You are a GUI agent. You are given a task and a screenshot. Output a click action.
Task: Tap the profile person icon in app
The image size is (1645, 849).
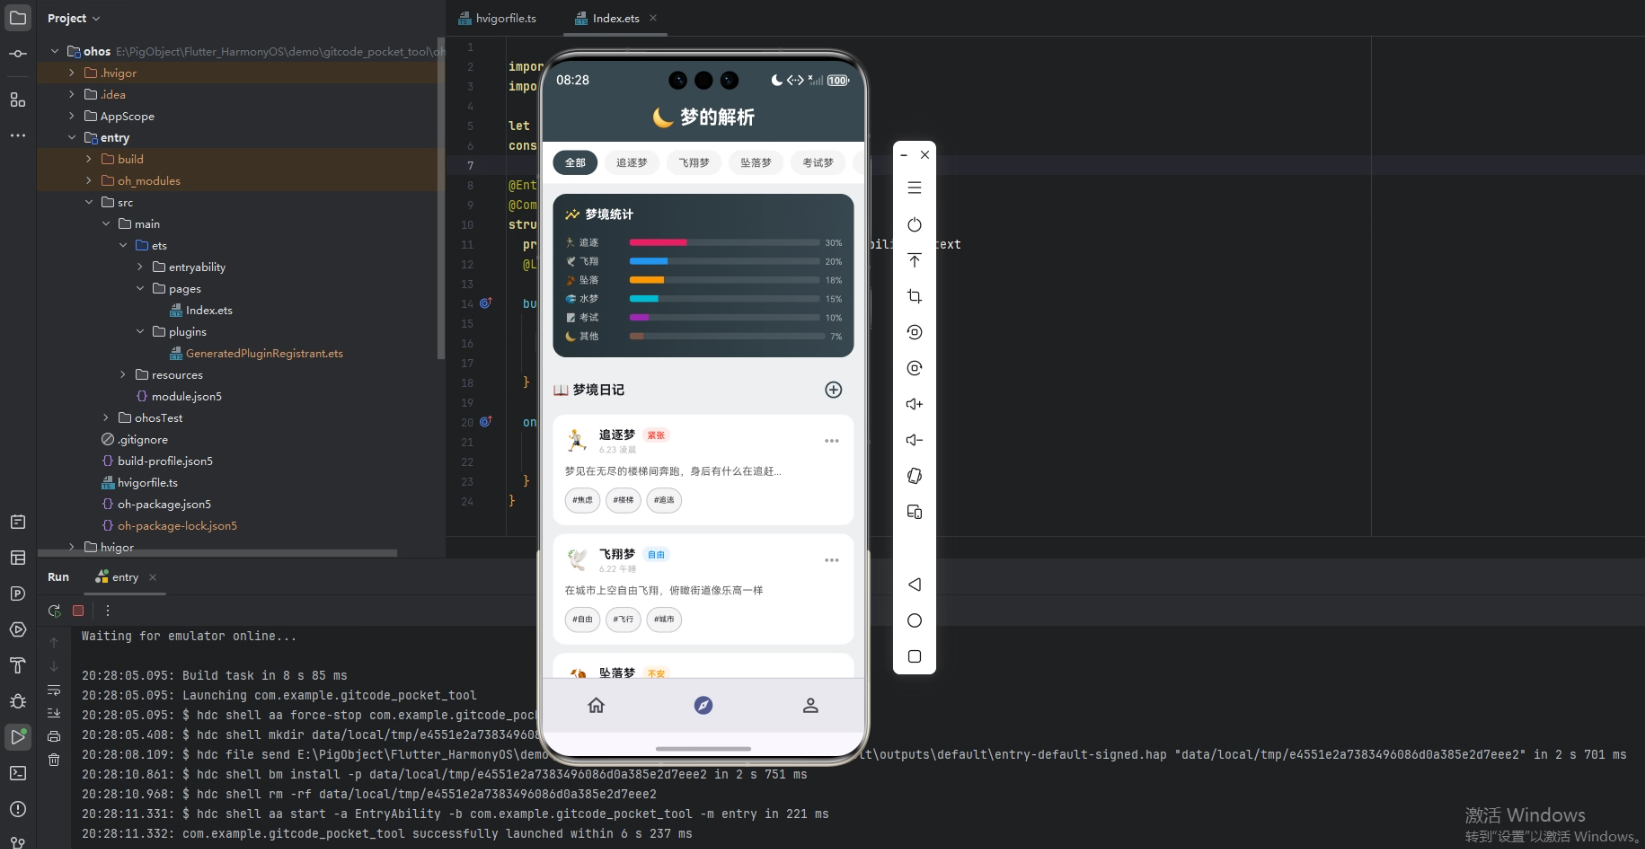tap(811, 705)
